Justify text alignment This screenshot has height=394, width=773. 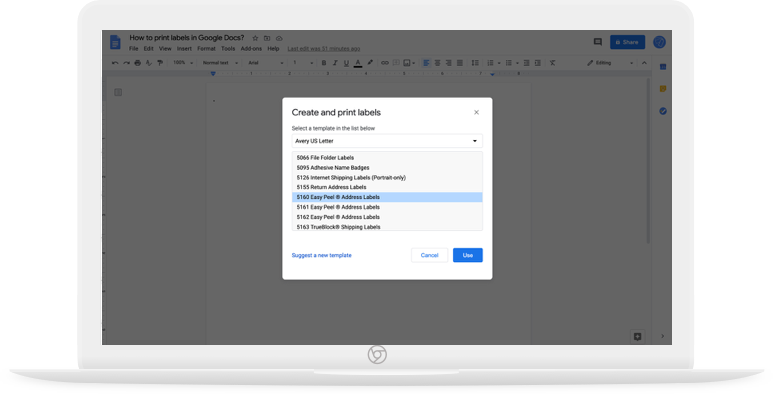460,63
